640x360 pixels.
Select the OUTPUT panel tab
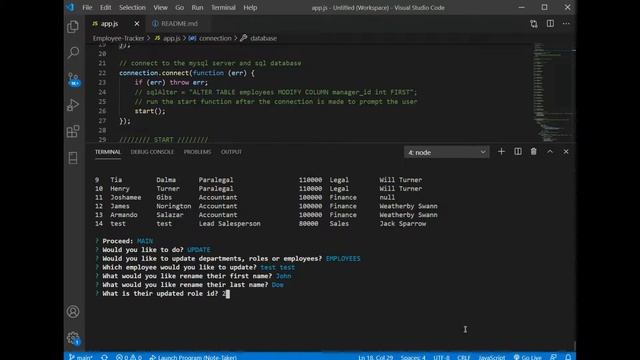pyautogui.click(x=231, y=152)
